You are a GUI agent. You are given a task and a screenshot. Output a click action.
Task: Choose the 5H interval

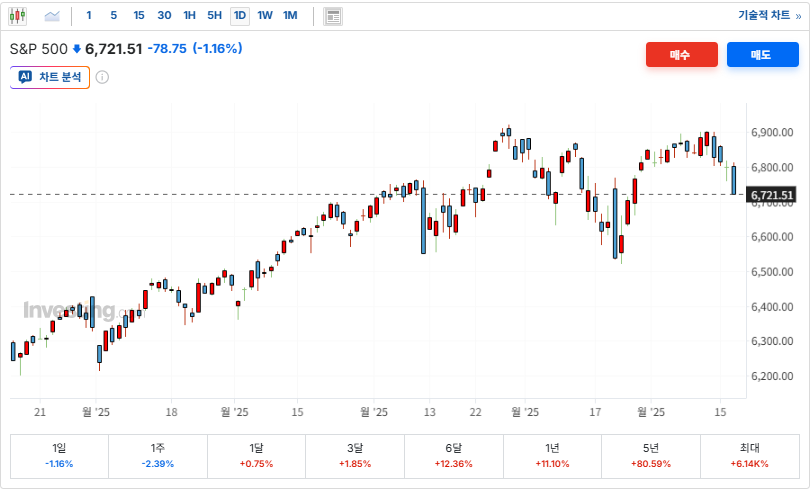pyautogui.click(x=215, y=16)
